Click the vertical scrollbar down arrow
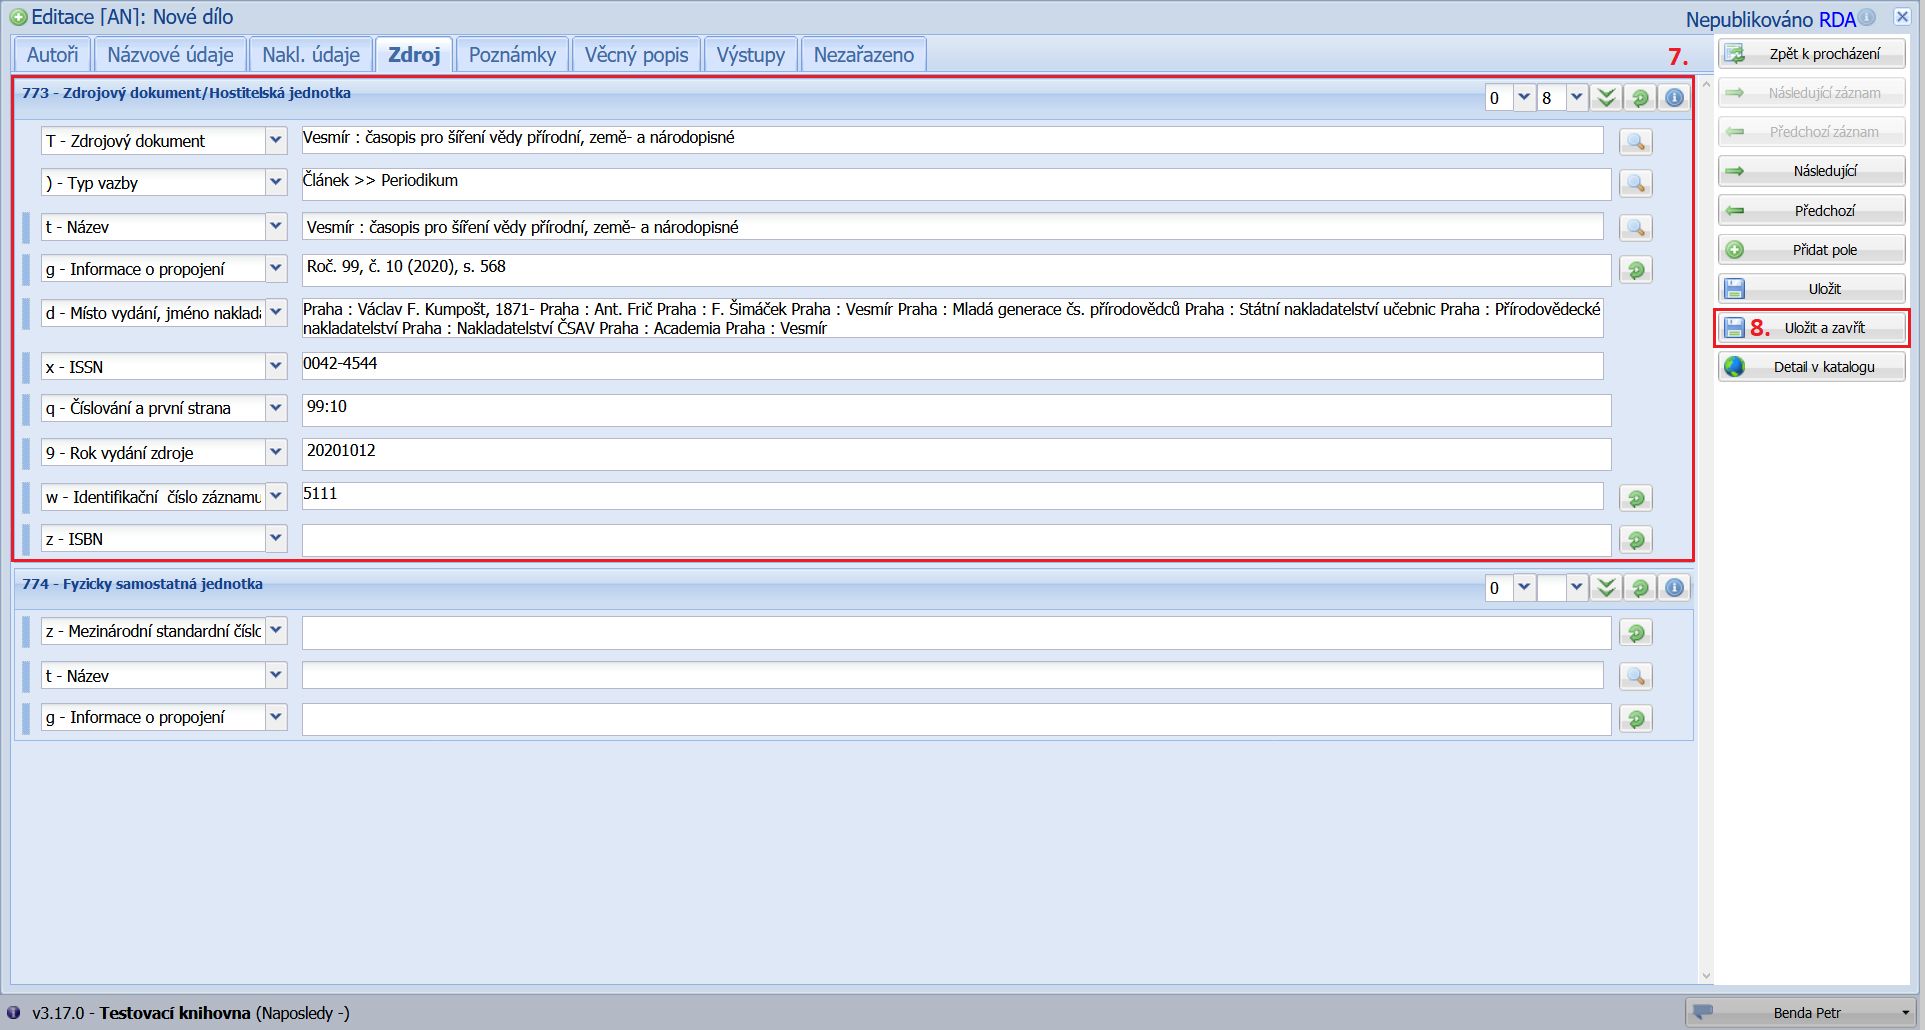The height and width of the screenshot is (1030, 1925). [x=1705, y=976]
